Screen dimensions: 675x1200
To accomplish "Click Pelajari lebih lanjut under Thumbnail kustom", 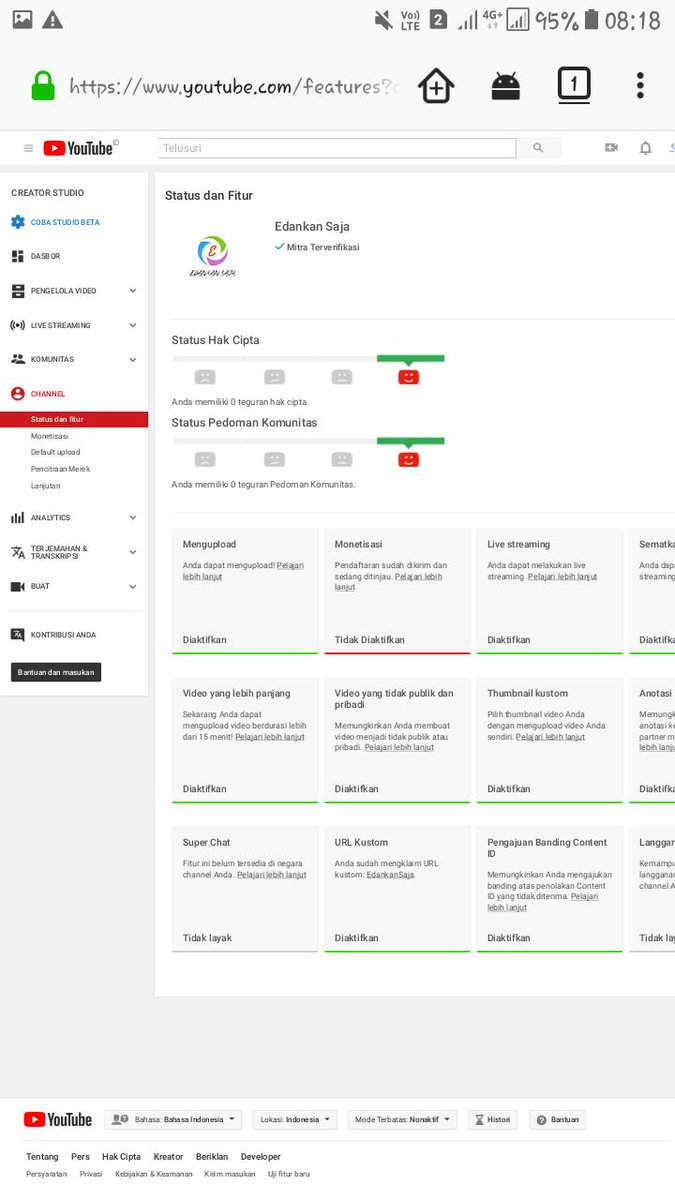I will 550,737.
